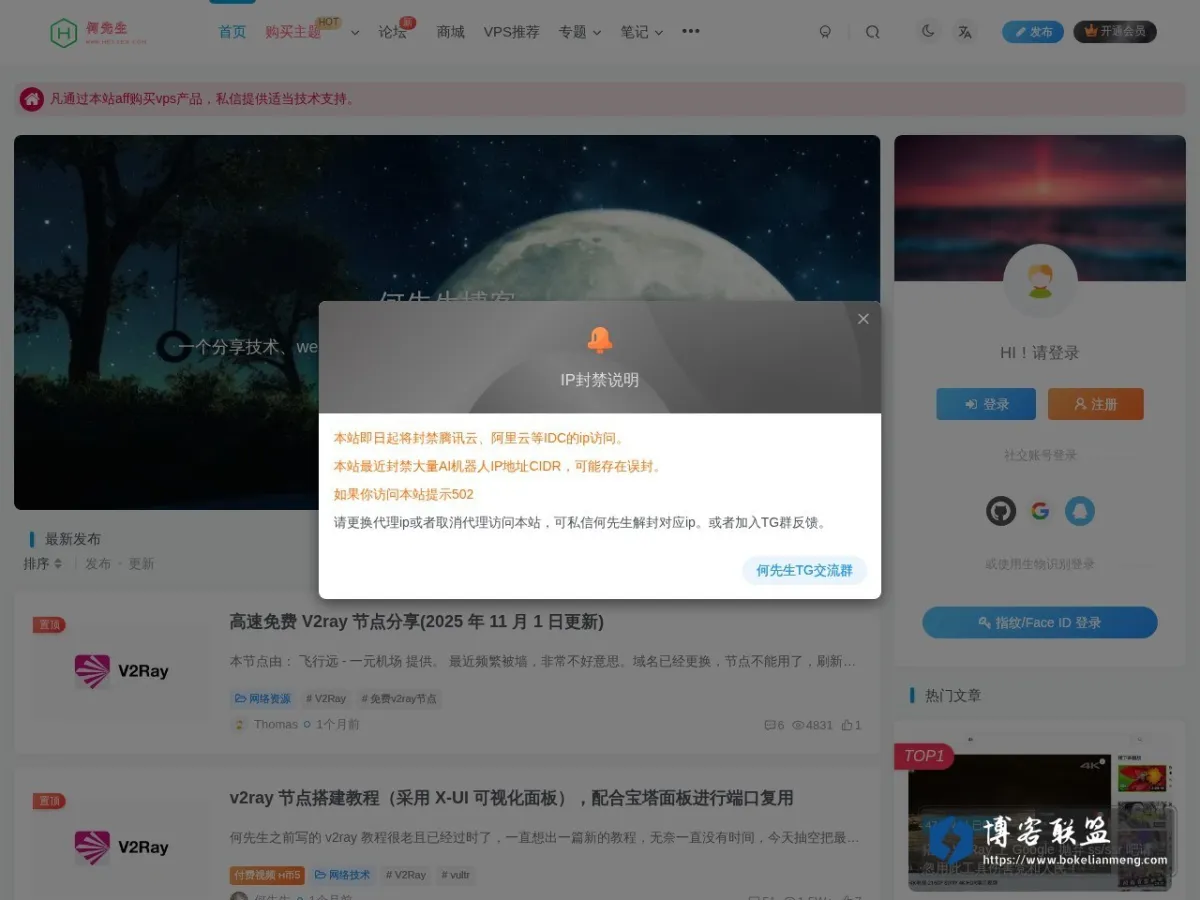
Task: Click the 注册 register button
Action: (x=1095, y=404)
